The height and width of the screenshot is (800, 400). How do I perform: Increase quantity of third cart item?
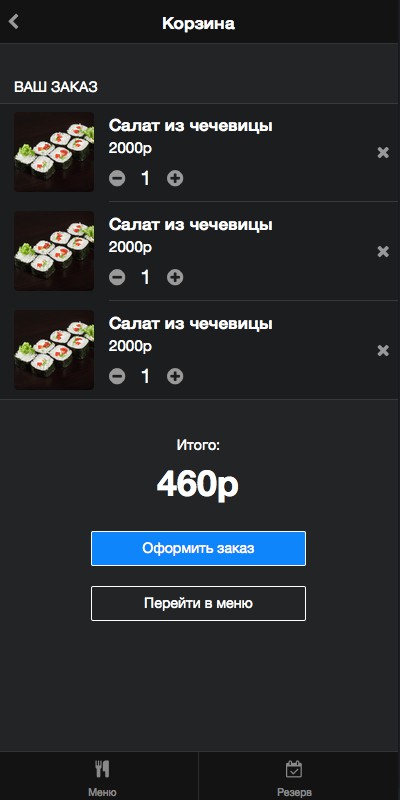175,377
